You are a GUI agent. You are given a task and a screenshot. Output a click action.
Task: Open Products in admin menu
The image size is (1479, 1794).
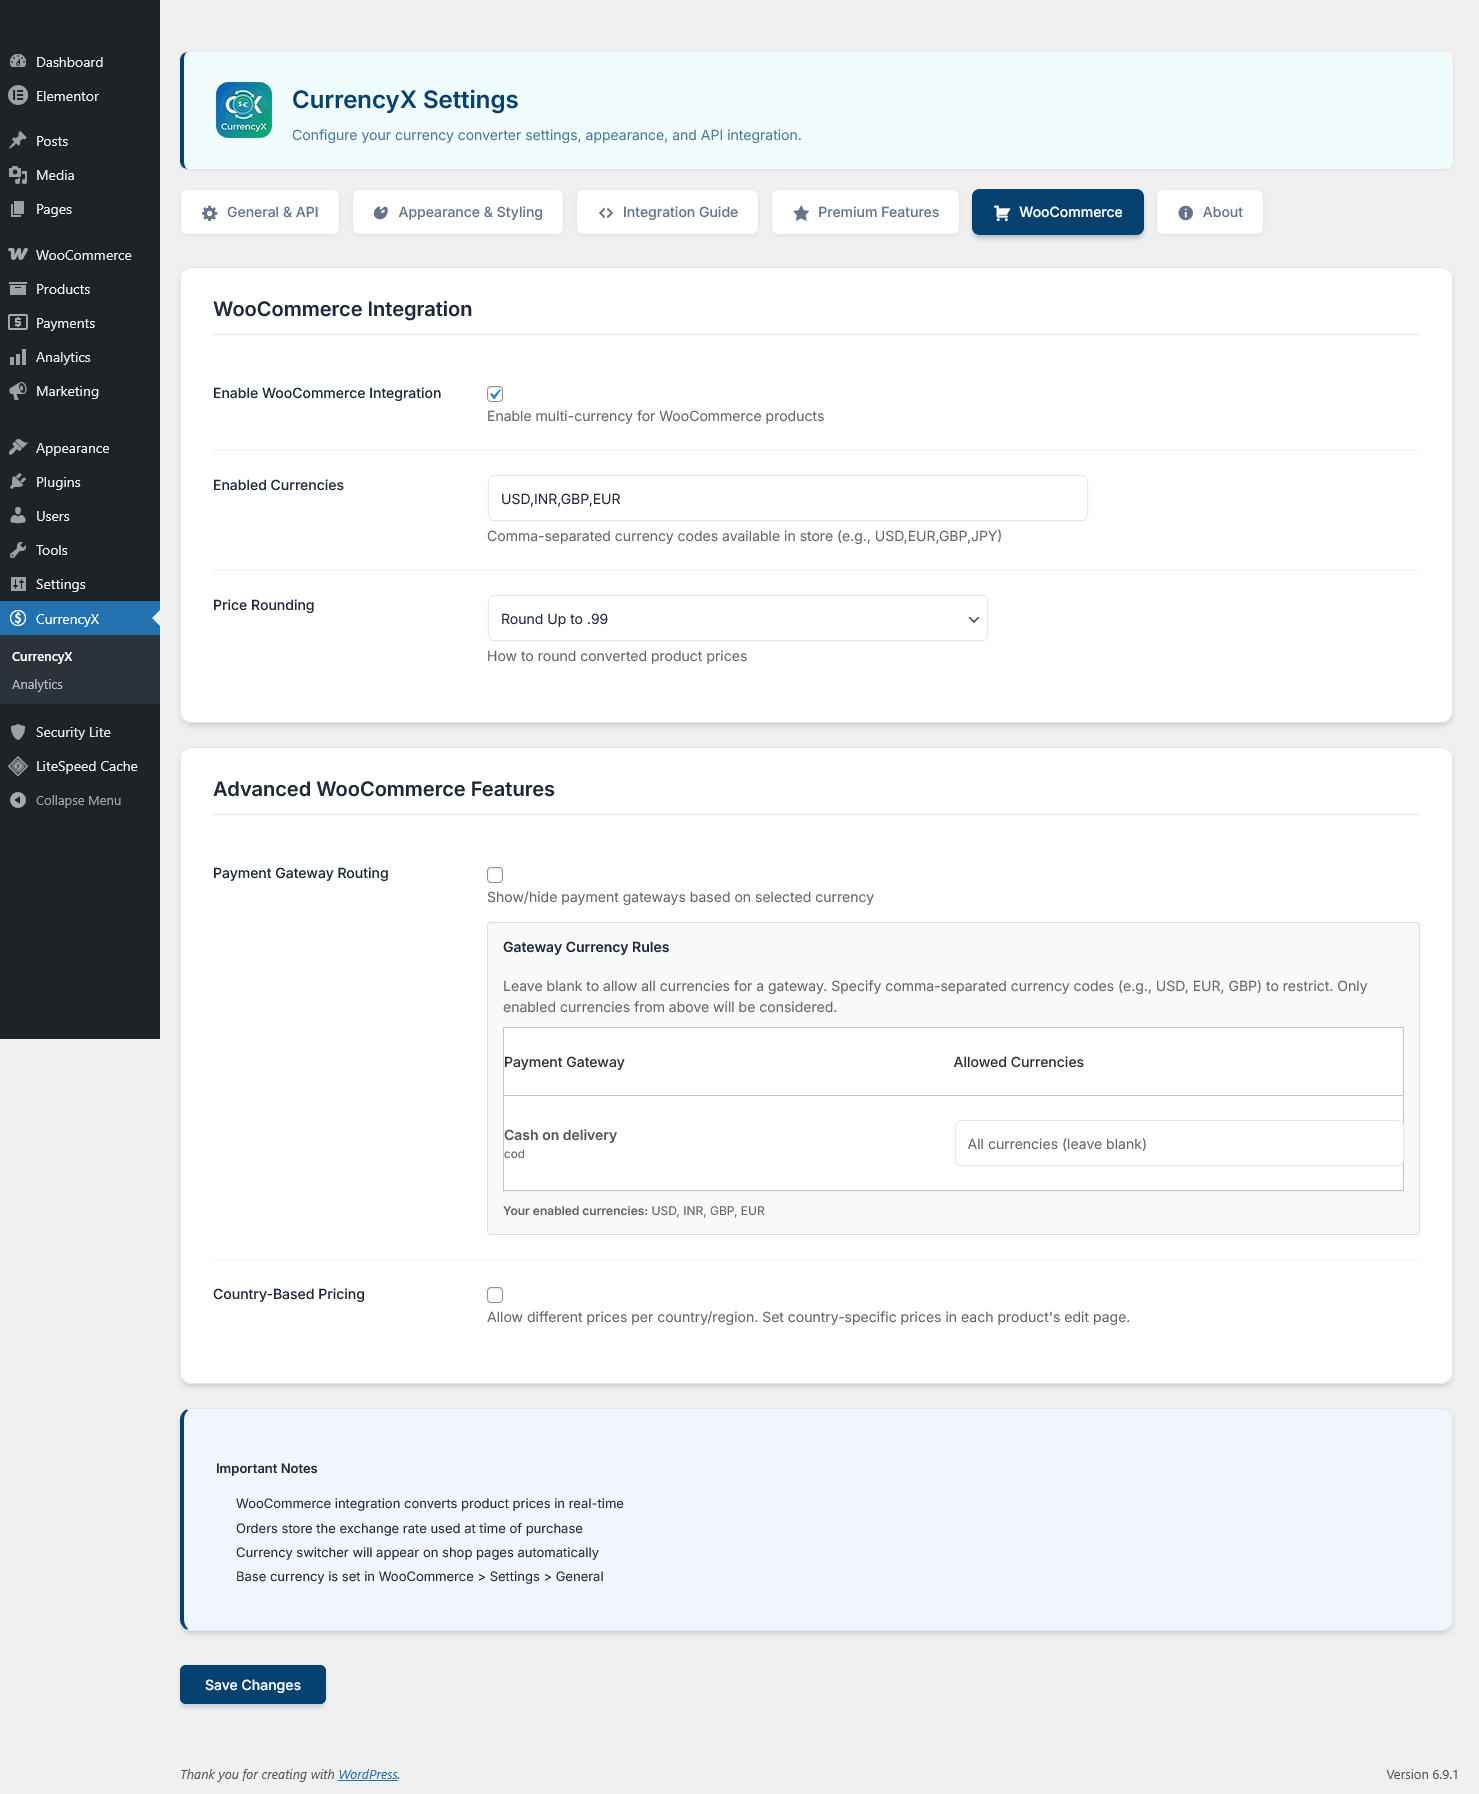pos(80,289)
